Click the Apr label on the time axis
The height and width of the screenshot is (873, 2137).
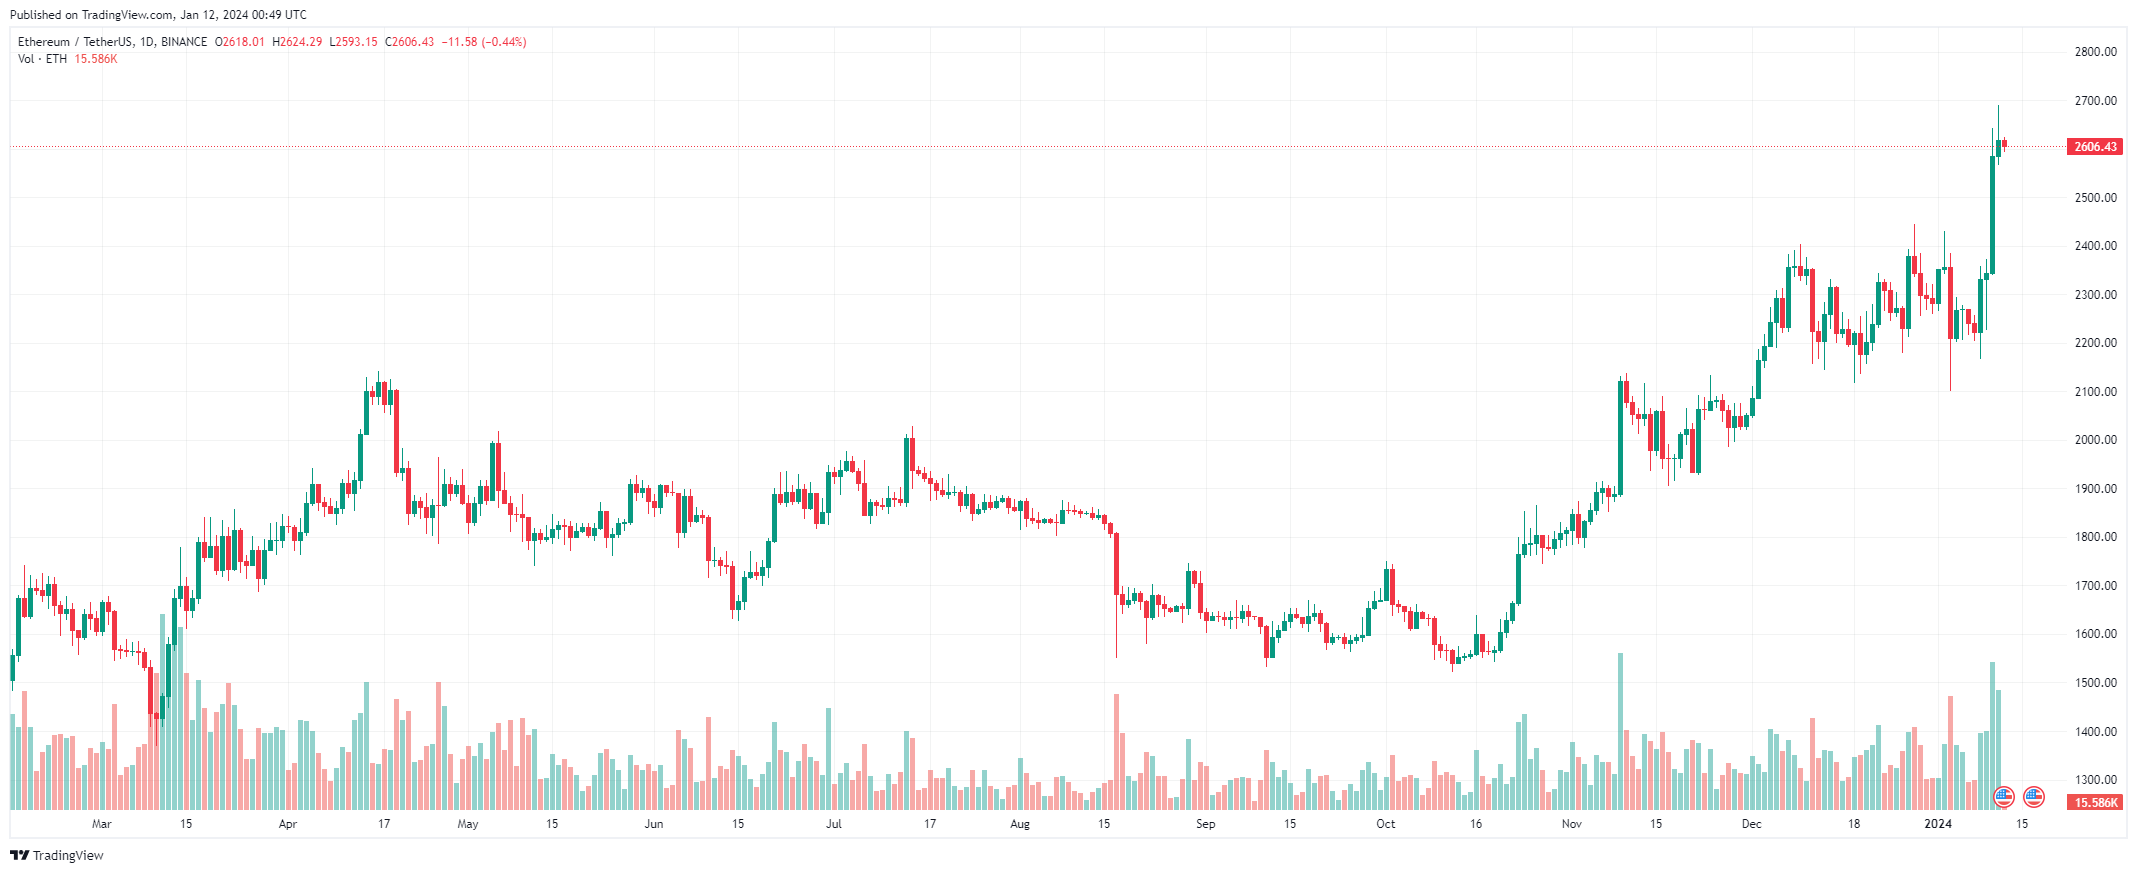[x=288, y=824]
